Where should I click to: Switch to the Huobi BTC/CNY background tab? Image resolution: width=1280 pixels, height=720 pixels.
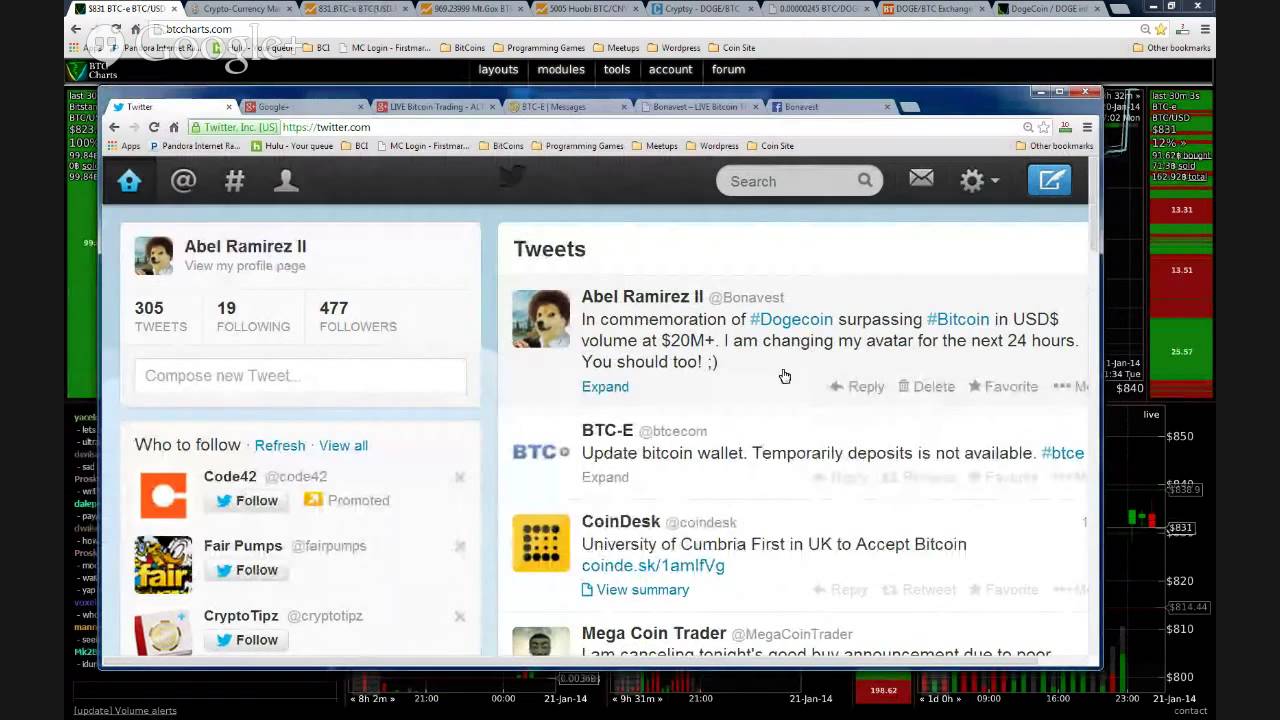coord(588,9)
